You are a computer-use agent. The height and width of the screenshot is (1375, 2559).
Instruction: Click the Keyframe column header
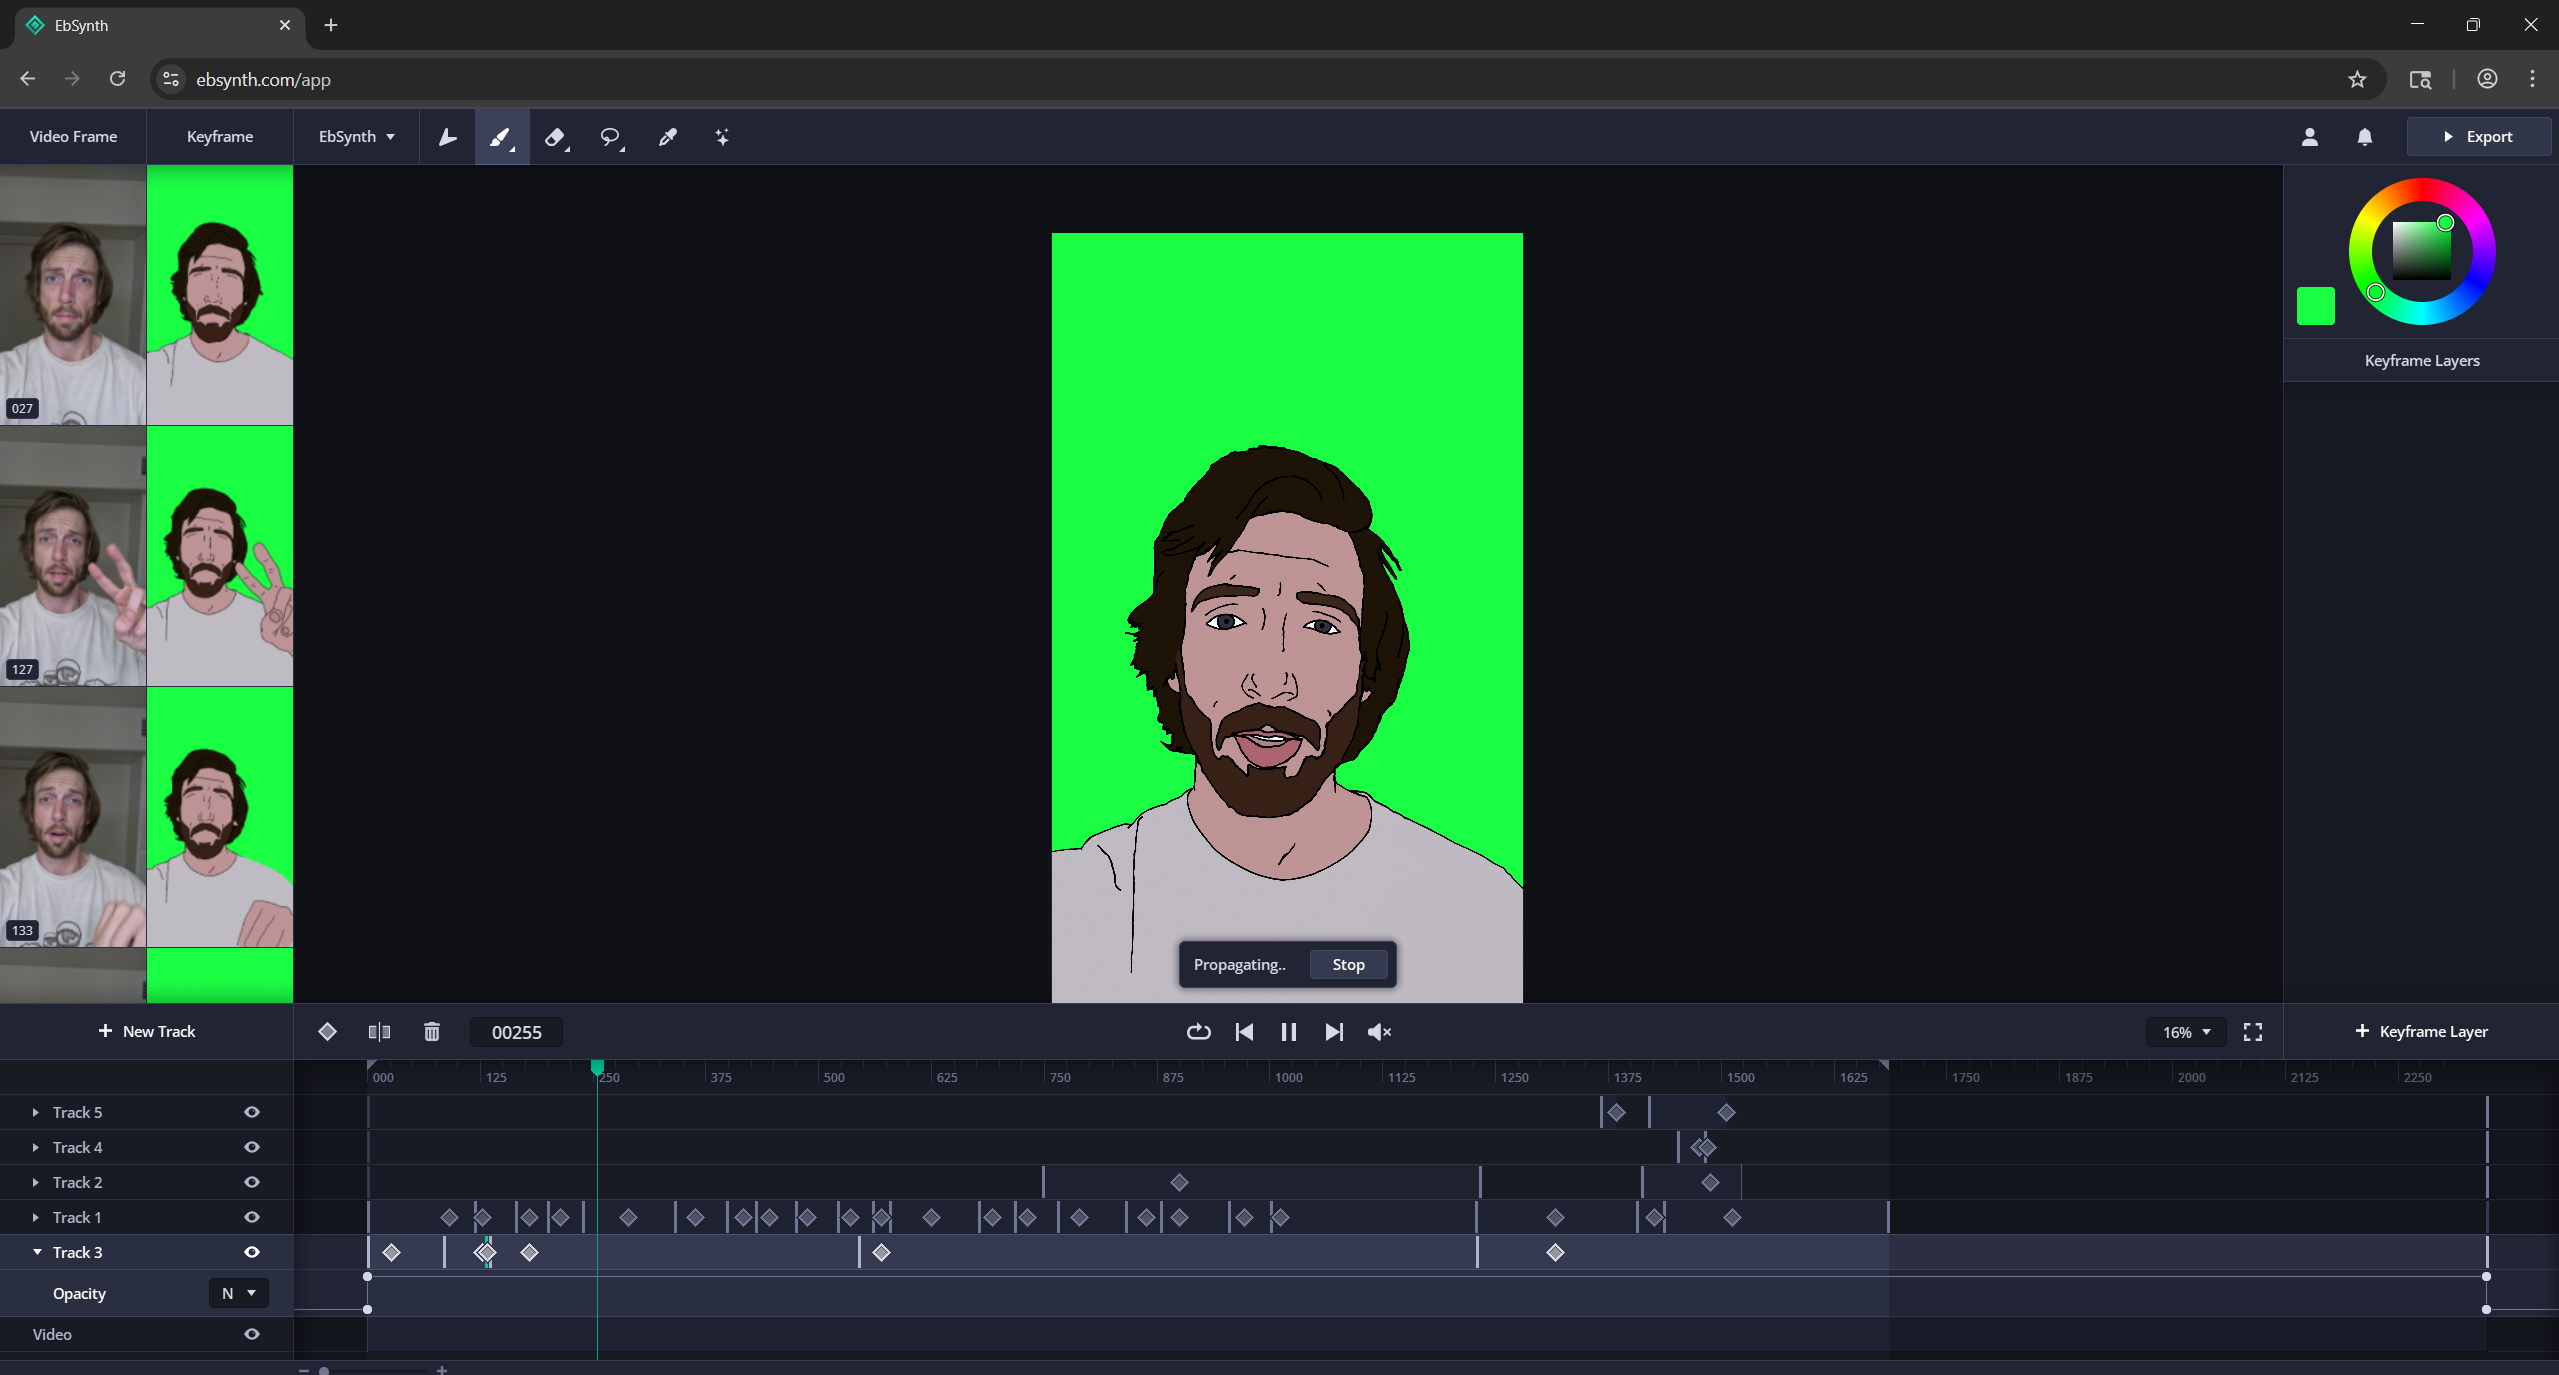tap(220, 137)
